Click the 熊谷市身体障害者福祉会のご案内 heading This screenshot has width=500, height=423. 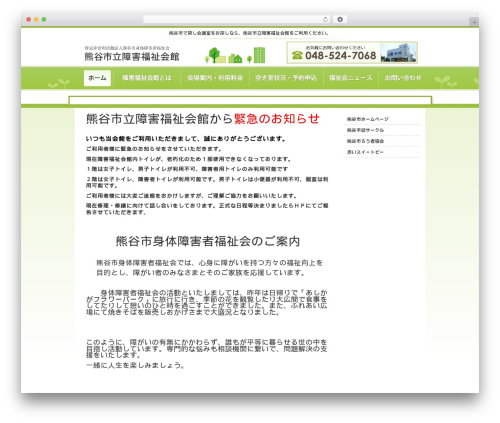[208, 241]
